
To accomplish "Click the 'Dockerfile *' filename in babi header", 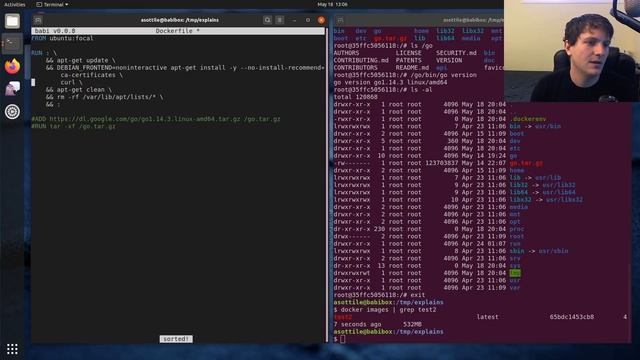I will tap(178, 31).
